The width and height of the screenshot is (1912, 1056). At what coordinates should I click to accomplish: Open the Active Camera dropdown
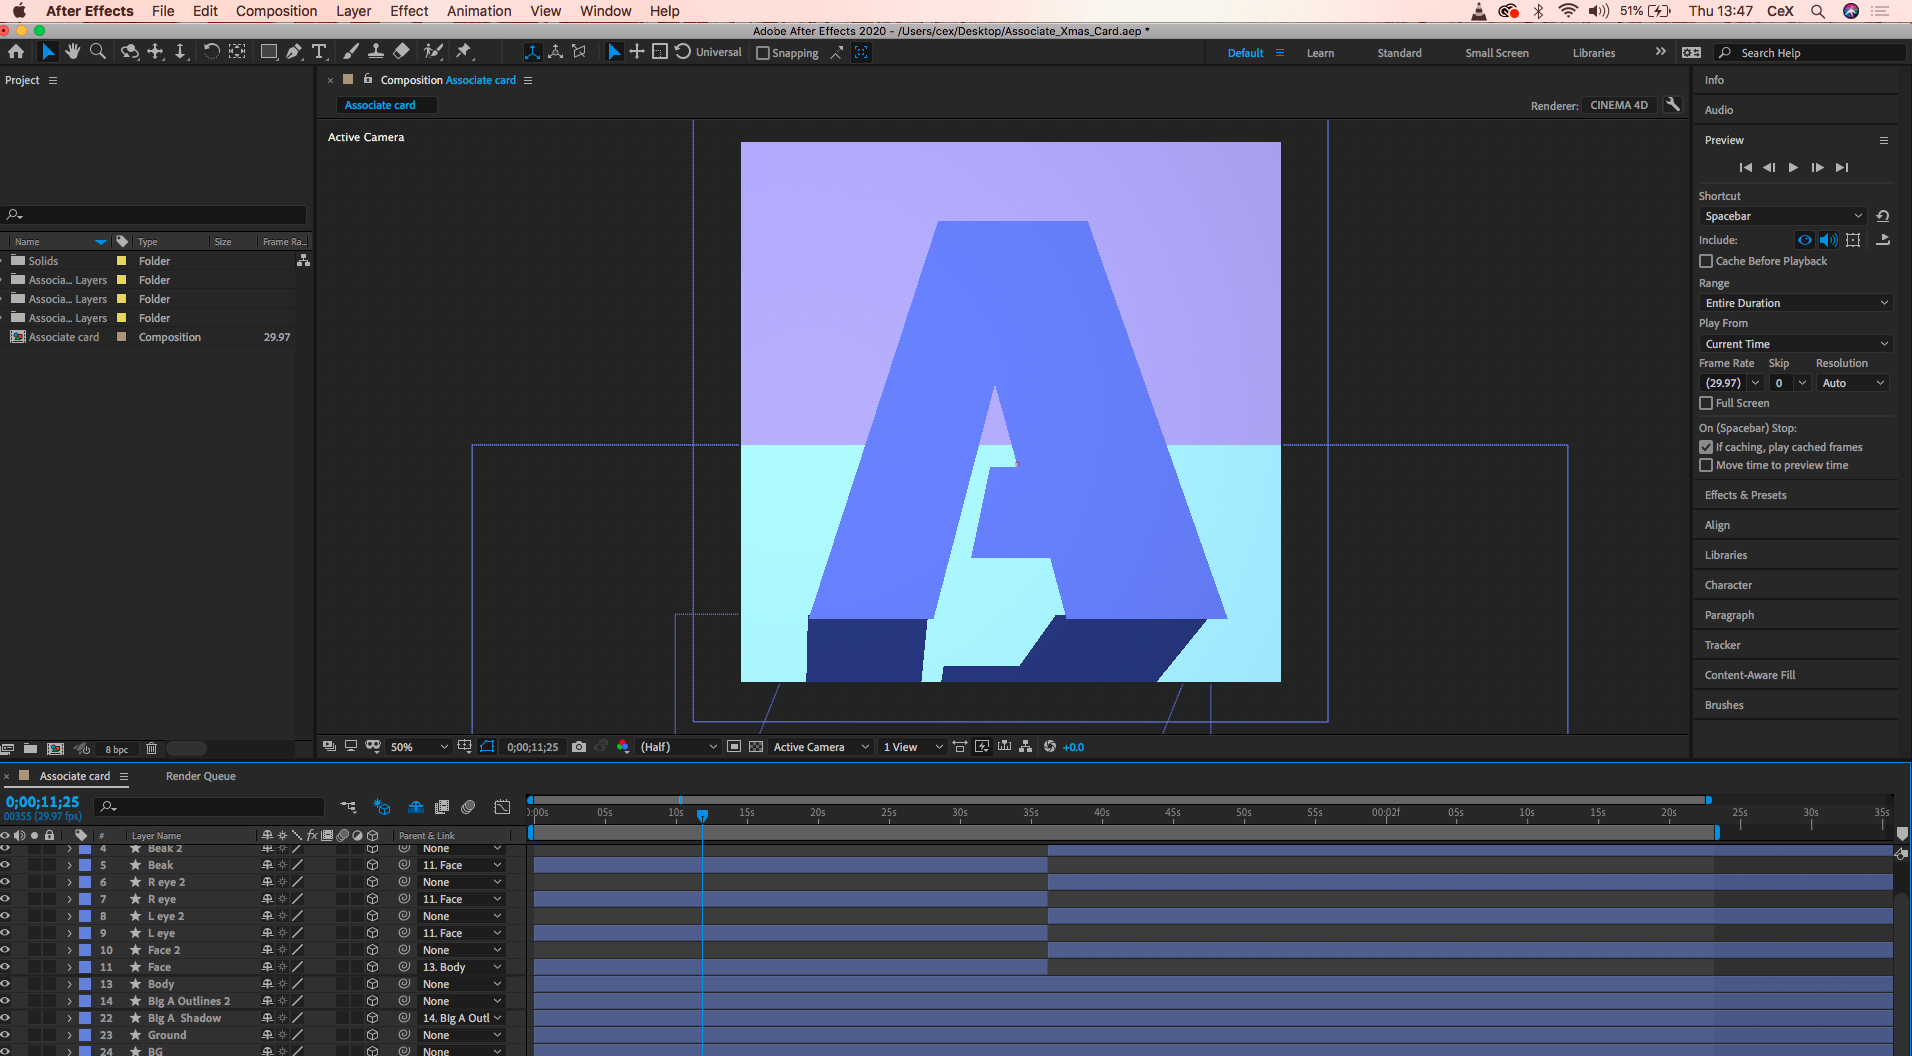pos(818,746)
